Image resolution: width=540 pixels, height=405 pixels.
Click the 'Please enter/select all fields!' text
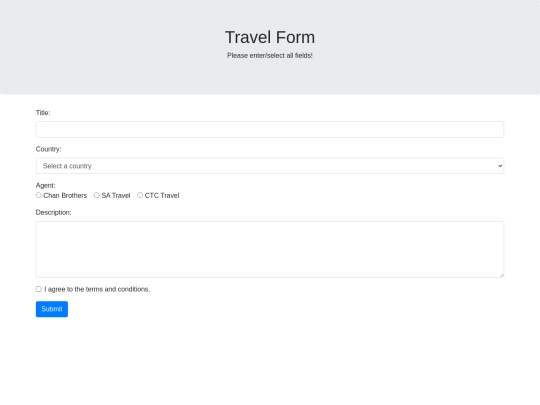[x=270, y=55]
